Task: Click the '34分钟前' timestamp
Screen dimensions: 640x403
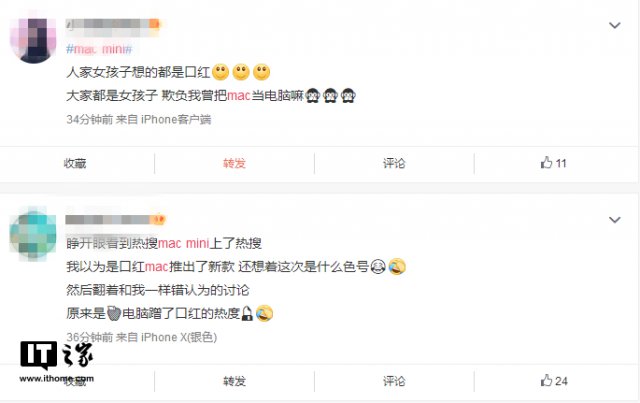Action: (89, 119)
